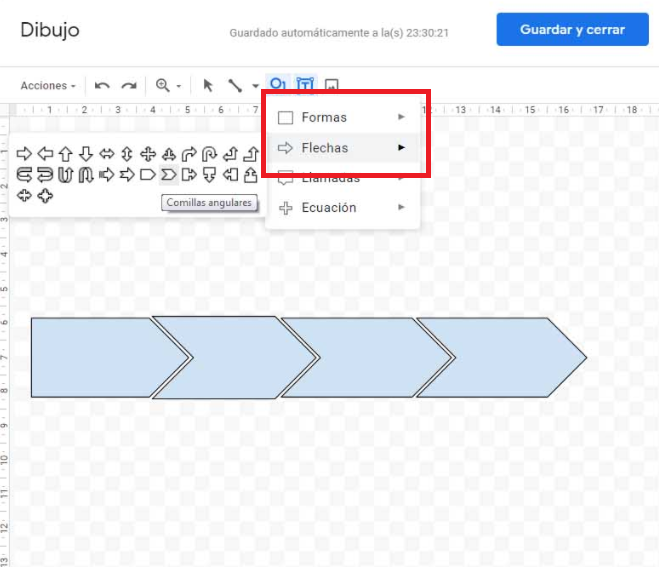Open the Flechas submenu
659x567 pixels.
(343, 148)
